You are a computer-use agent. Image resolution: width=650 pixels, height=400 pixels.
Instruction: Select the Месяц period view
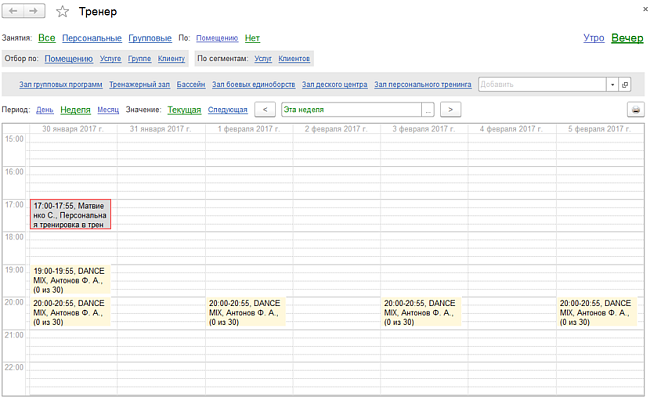(108, 110)
